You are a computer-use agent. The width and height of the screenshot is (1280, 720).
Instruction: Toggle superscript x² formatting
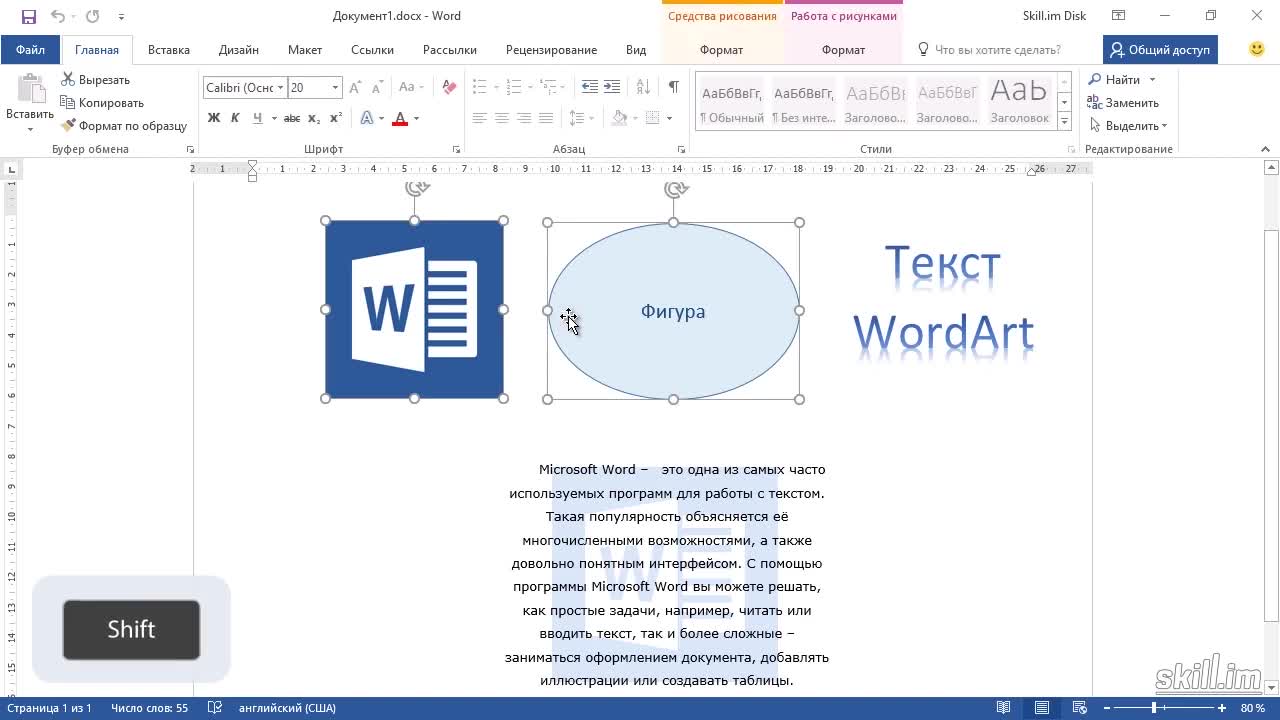(x=336, y=118)
